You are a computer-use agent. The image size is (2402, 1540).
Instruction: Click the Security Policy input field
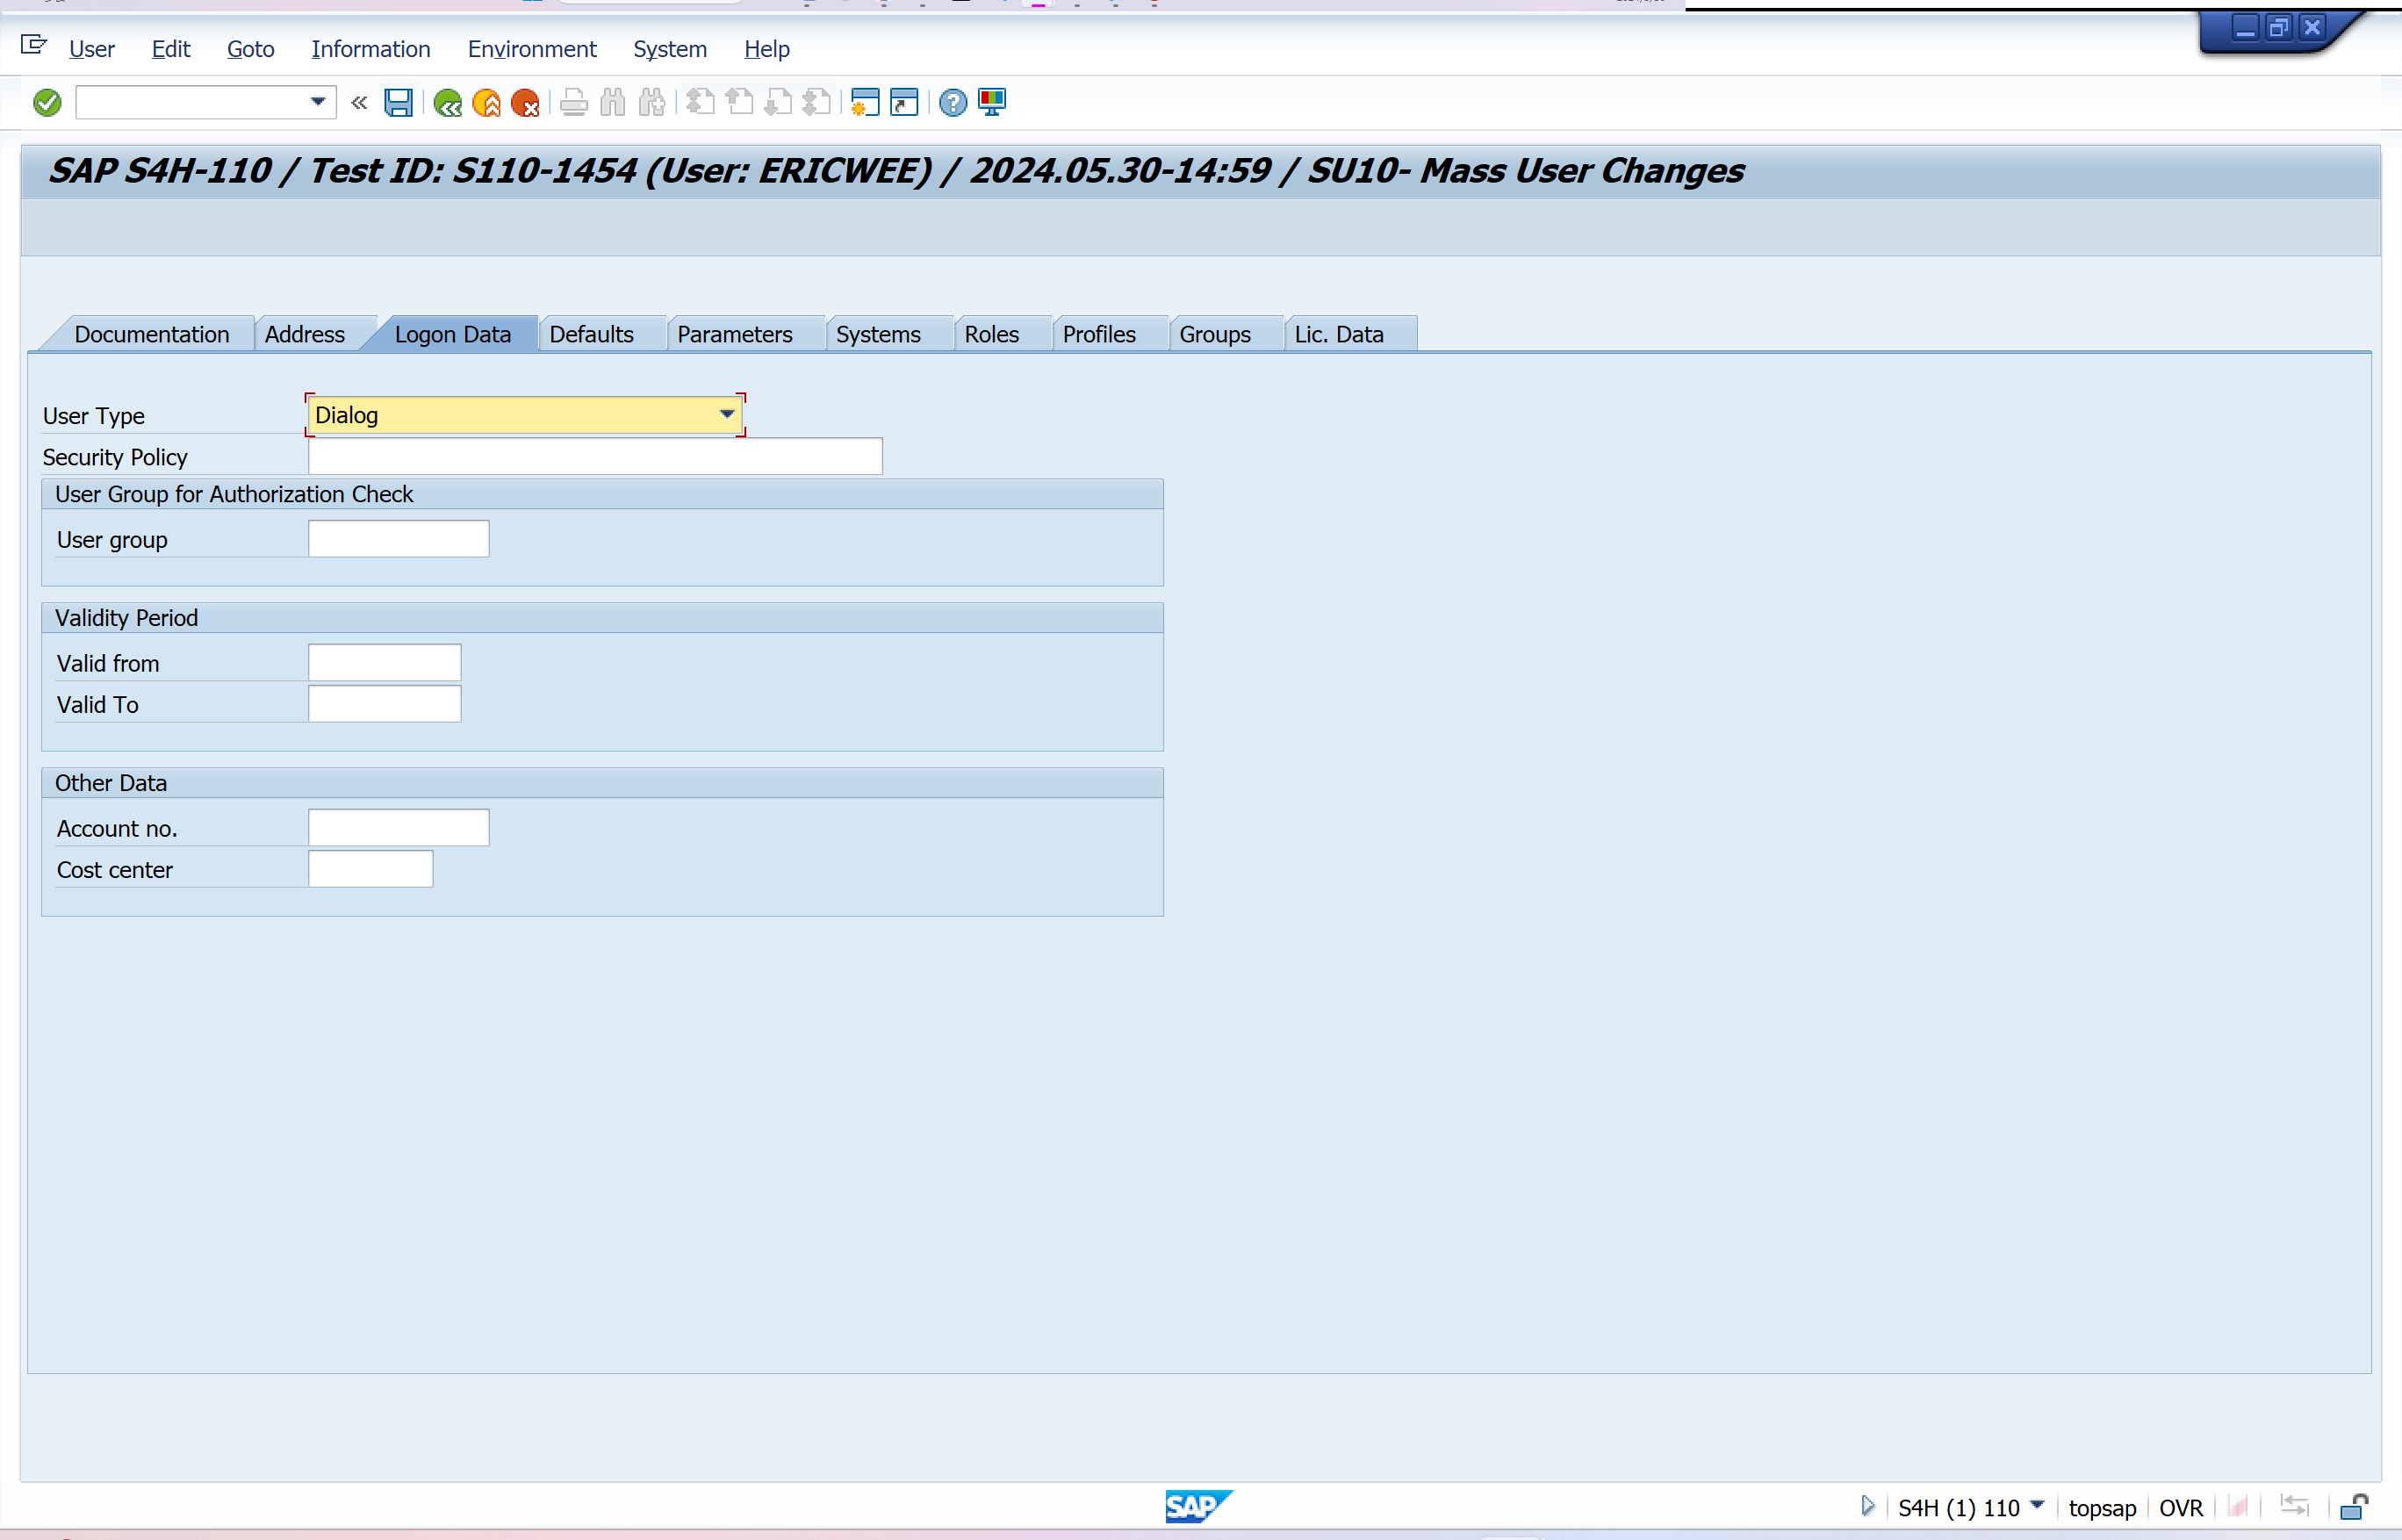coord(595,456)
